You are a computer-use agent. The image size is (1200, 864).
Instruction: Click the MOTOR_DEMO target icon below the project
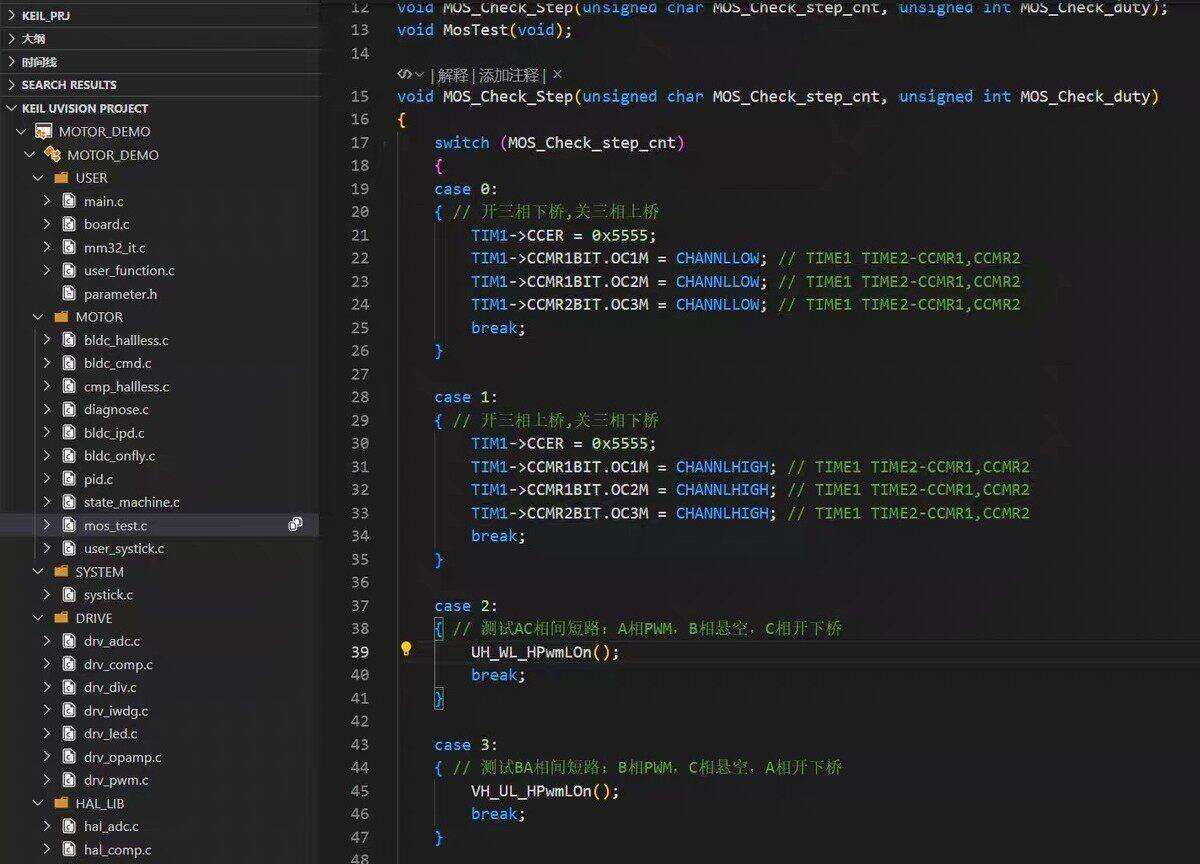tap(52, 154)
